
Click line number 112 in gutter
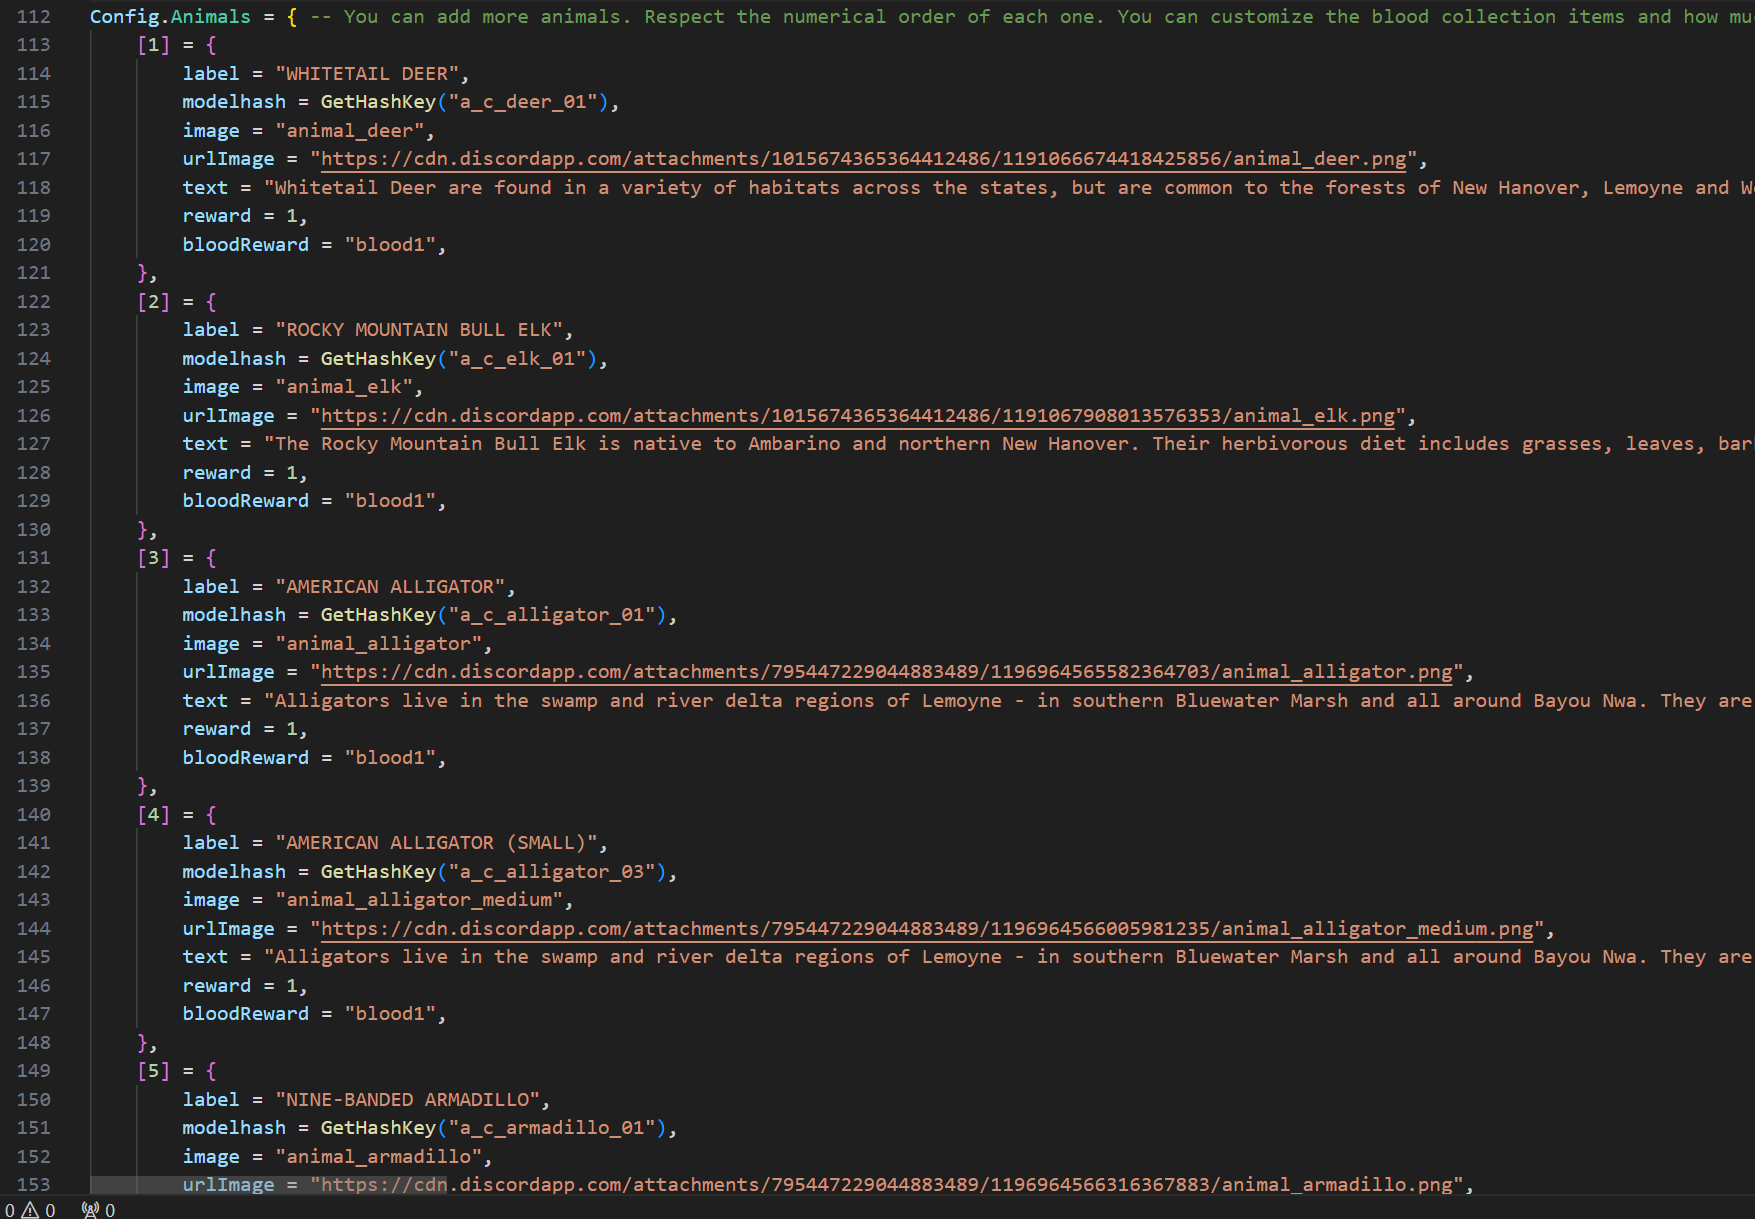(34, 17)
